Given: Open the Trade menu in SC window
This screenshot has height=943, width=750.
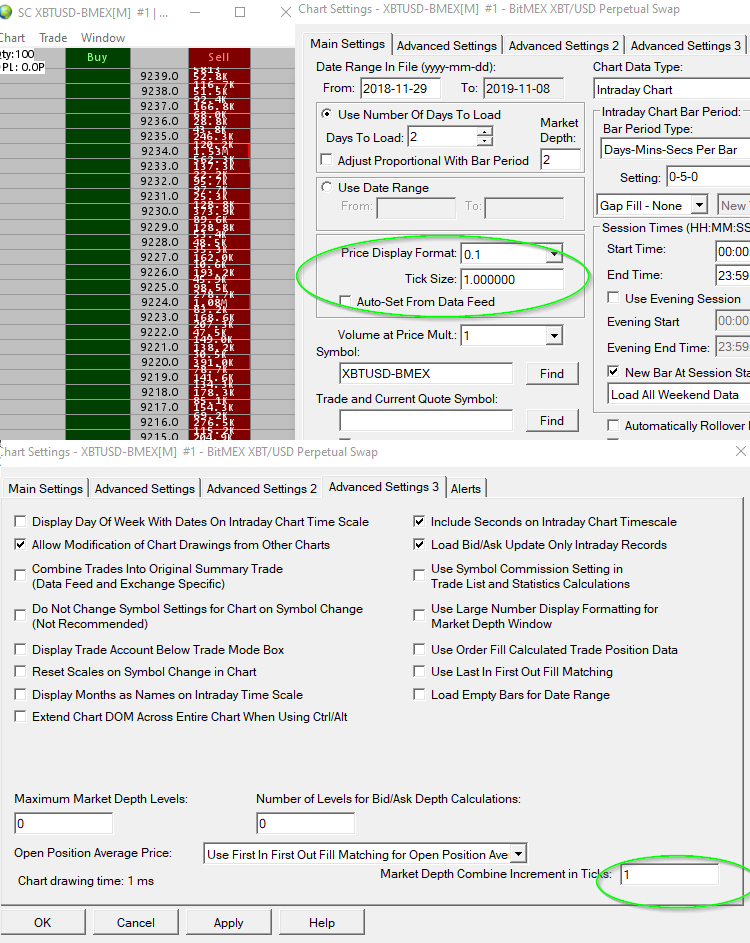Looking at the screenshot, I should pos(53,38).
